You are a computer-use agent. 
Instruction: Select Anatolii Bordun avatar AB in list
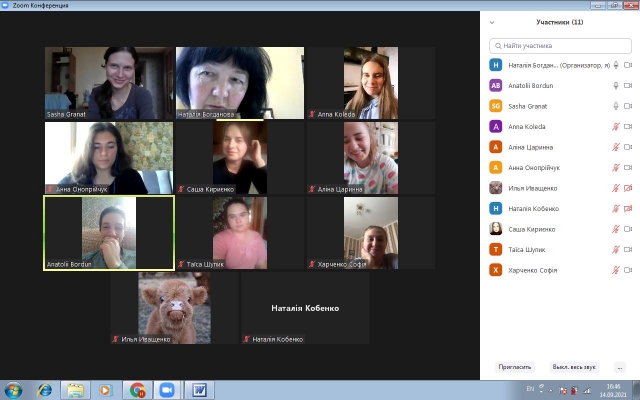pyautogui.click(x=496, y=85)
